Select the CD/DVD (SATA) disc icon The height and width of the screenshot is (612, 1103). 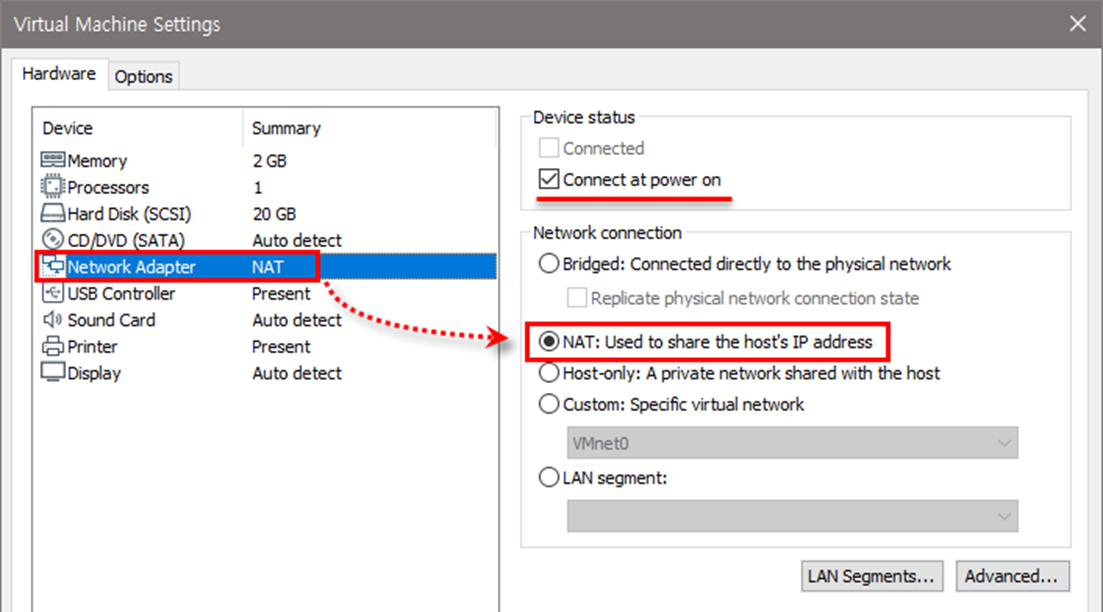pyautogui.click(x=53, y=240)
